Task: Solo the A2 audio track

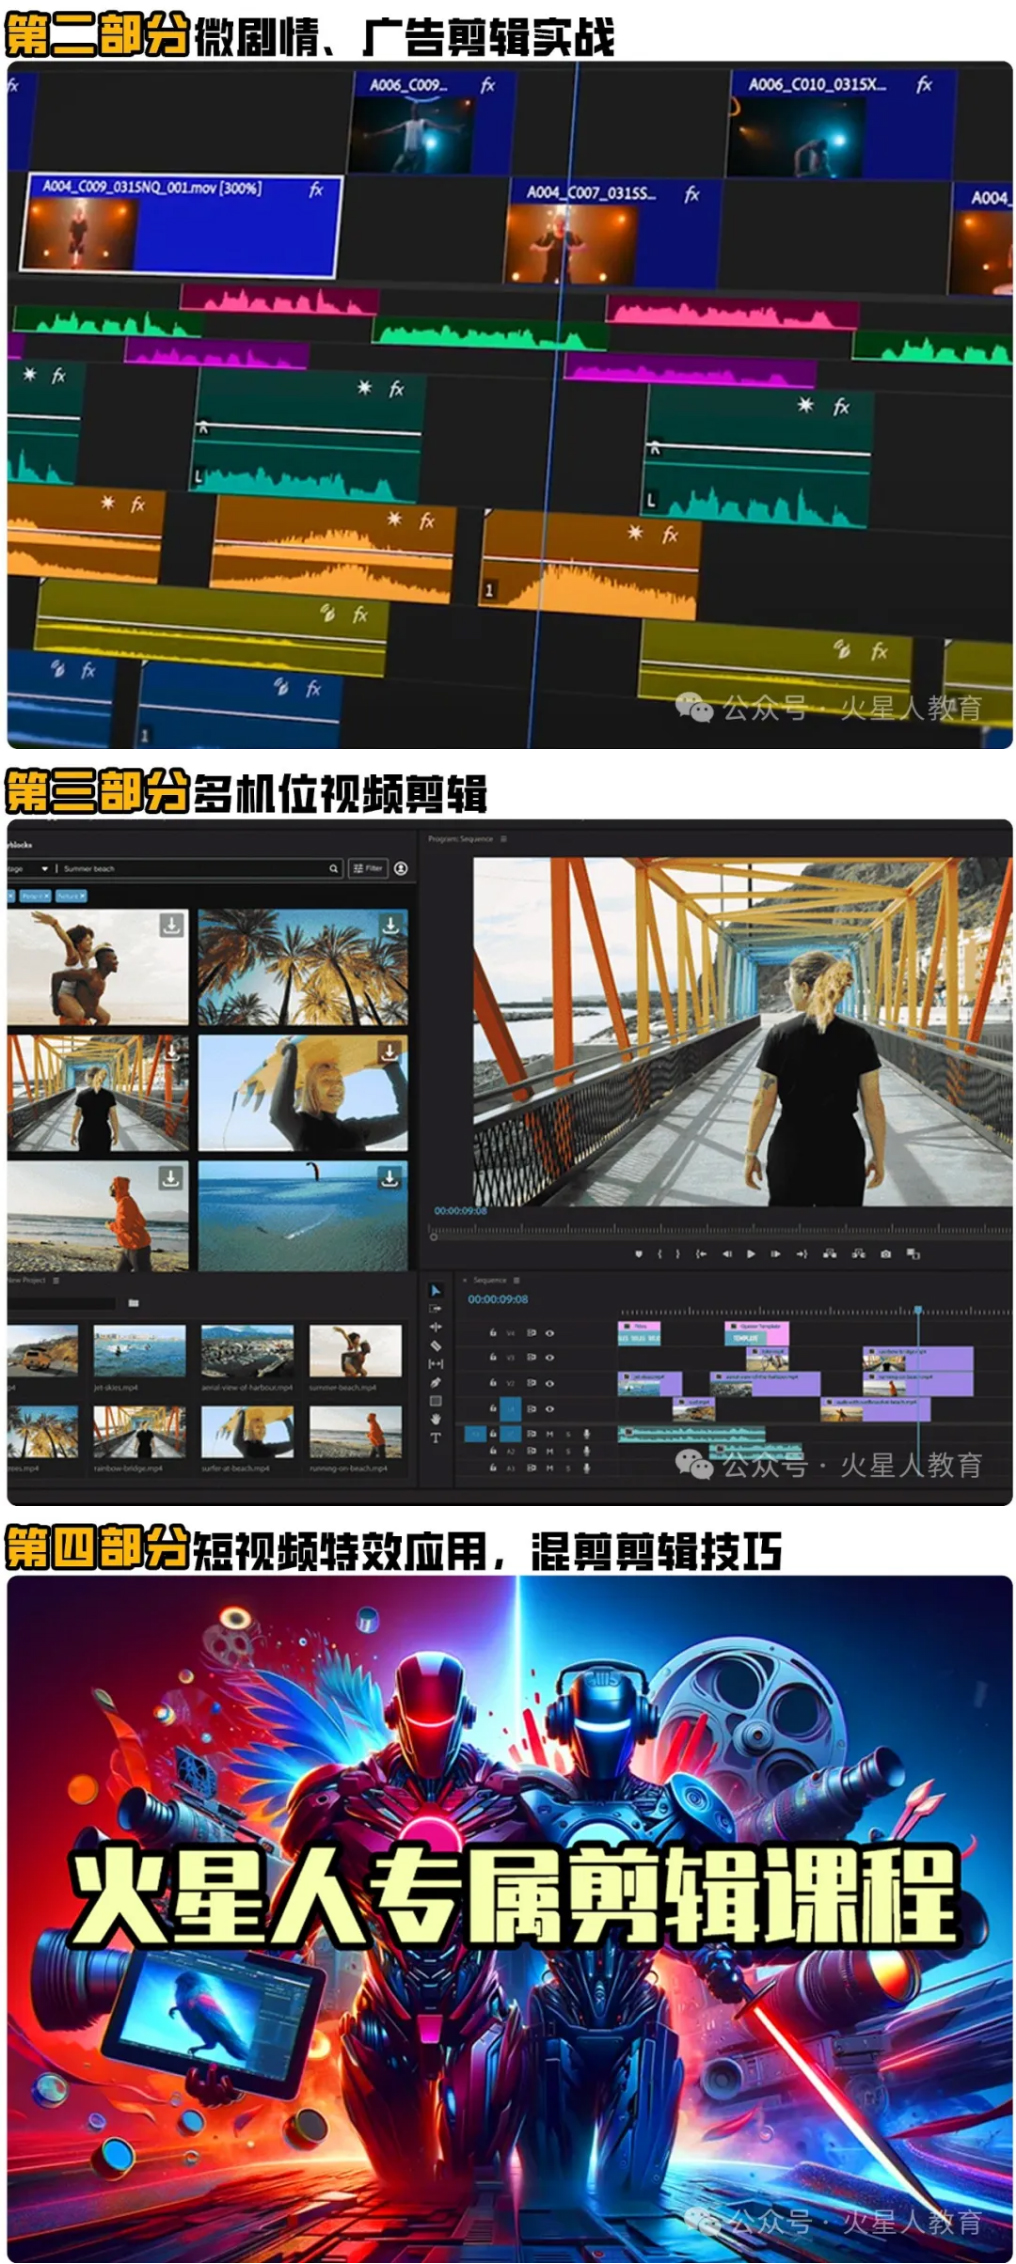Action: (x=568, y=1451)
